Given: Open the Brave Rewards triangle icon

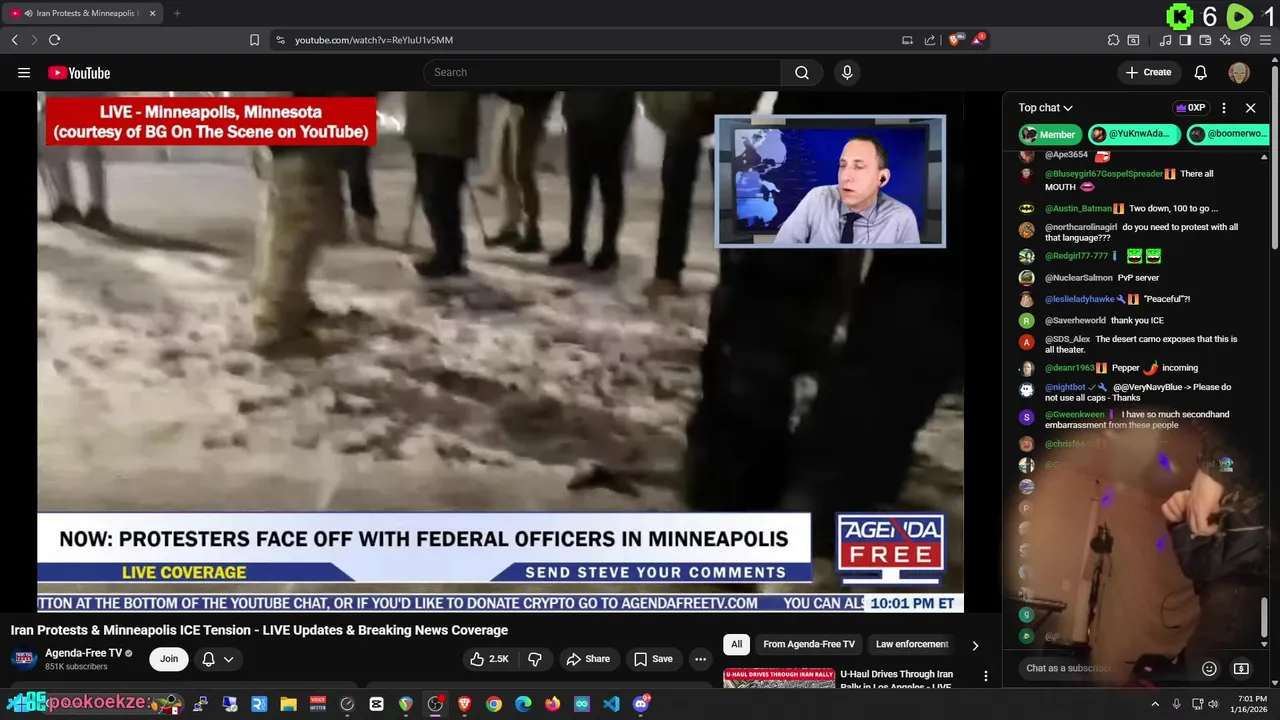Looking at the screenshot, I should point(978,40).
